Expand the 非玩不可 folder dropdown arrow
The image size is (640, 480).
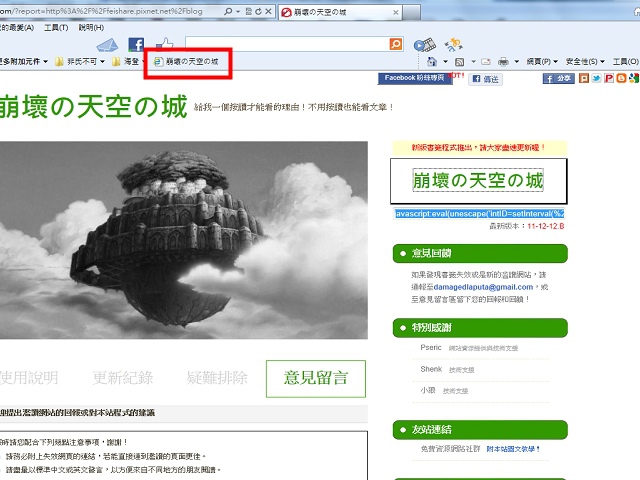pyautogui.click(x=102, y=62)
